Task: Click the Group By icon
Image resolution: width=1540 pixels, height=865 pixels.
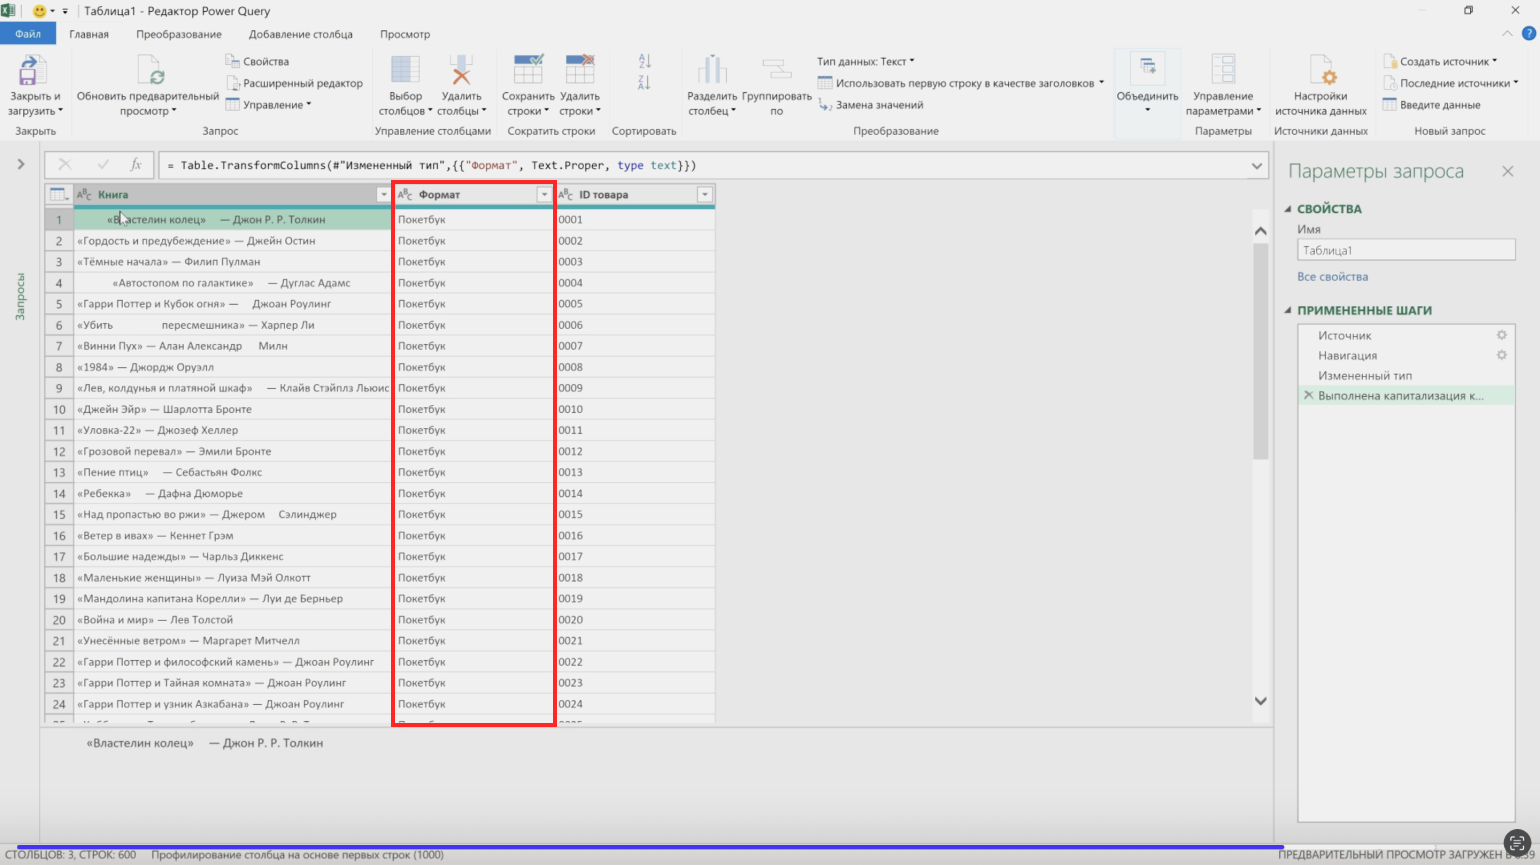Action: tap(776, 70)
